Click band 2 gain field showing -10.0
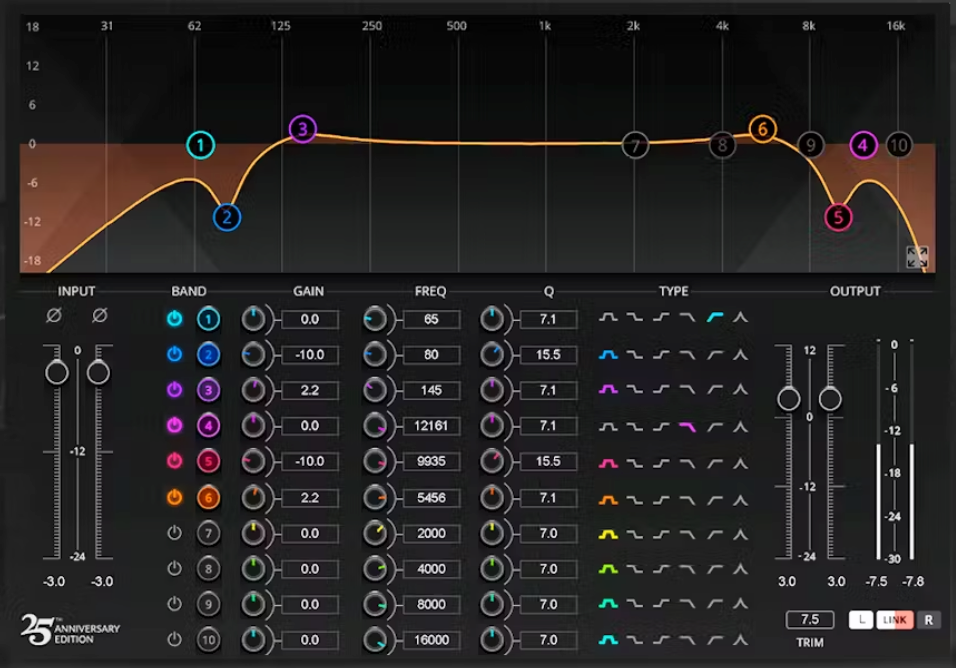The image size is (956, 668). click(309, 355)
